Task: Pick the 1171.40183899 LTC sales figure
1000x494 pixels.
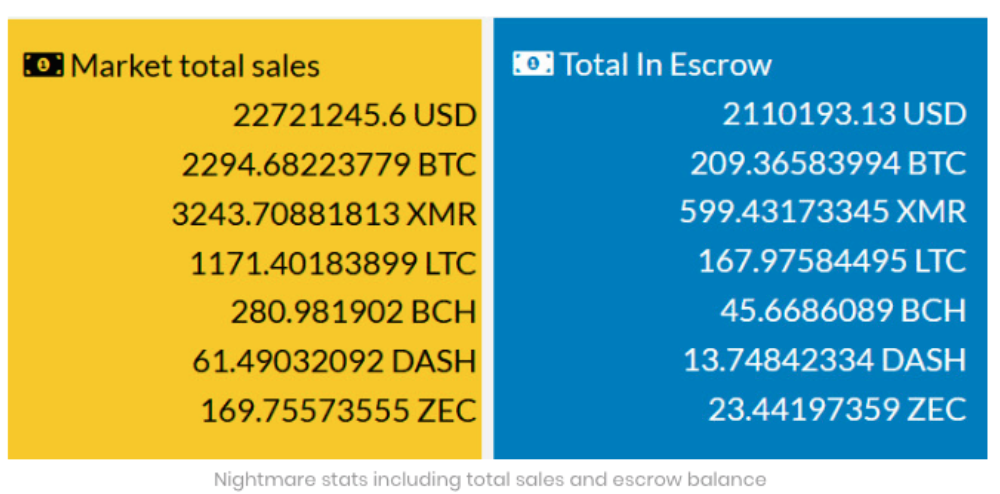Action: tap(333, 263)
